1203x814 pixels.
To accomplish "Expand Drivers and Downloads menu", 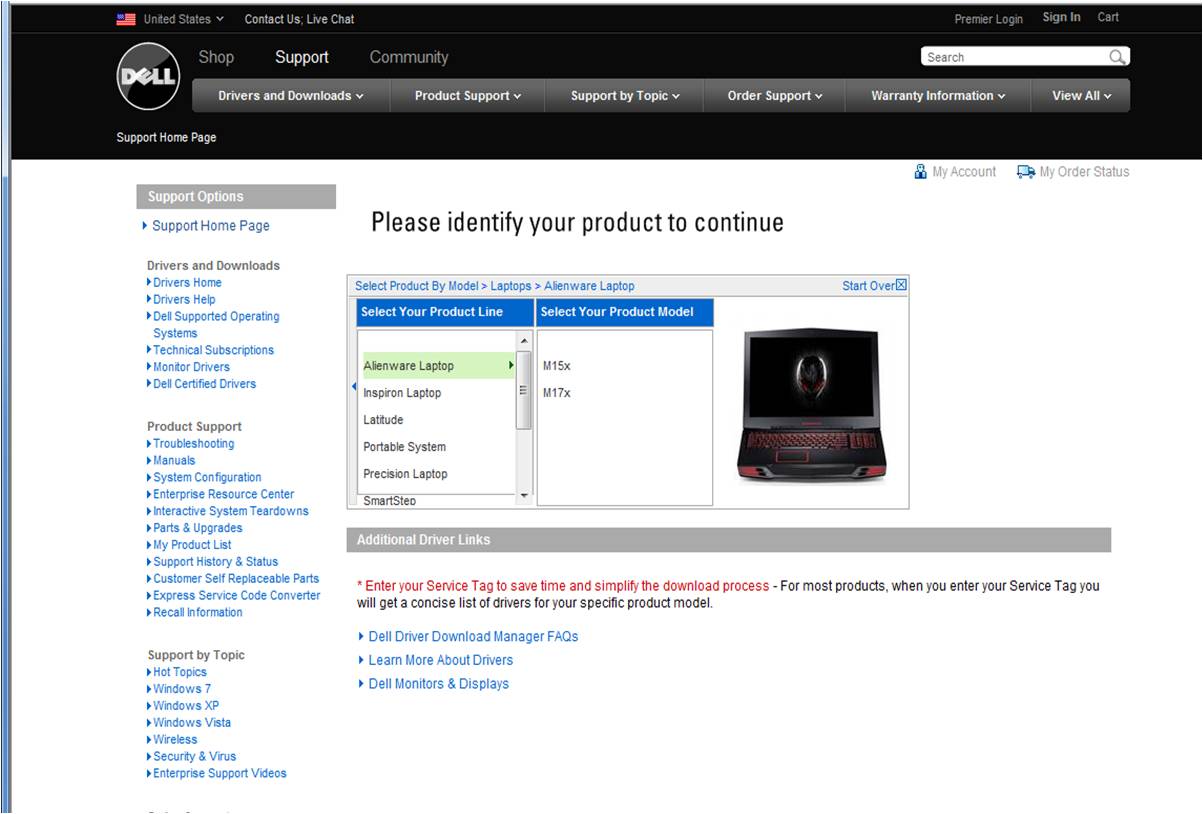I will click(x=291, y=96).
